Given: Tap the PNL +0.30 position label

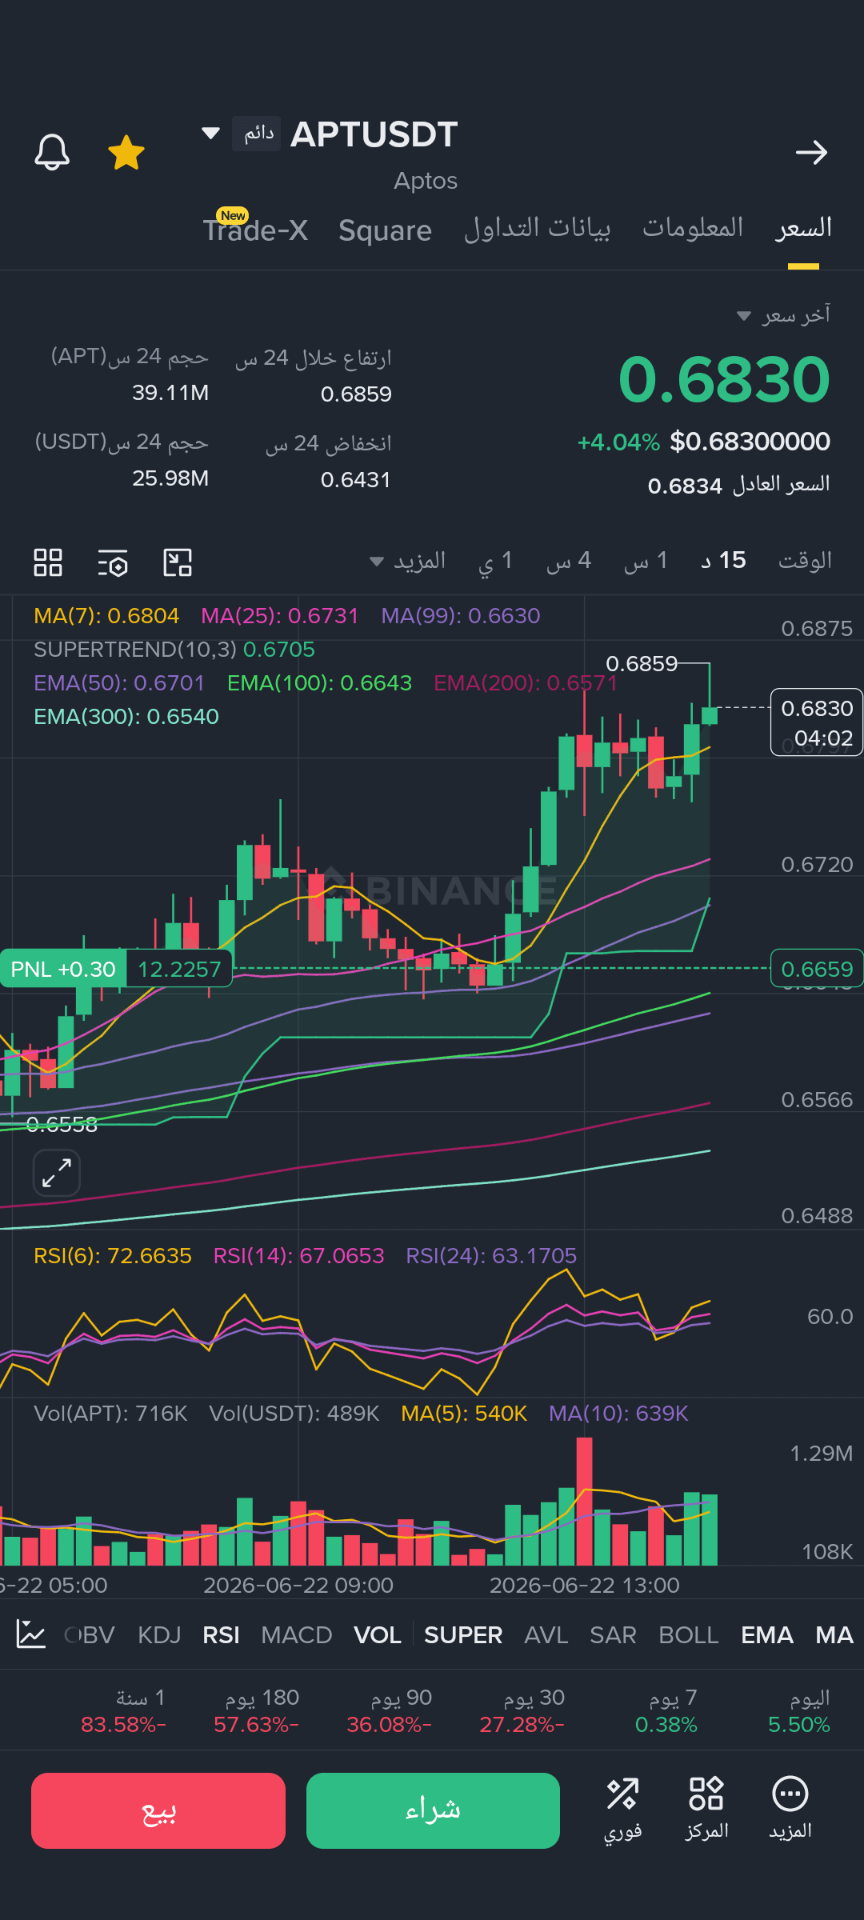Looking at the screenshot, I should pos(63,969).
